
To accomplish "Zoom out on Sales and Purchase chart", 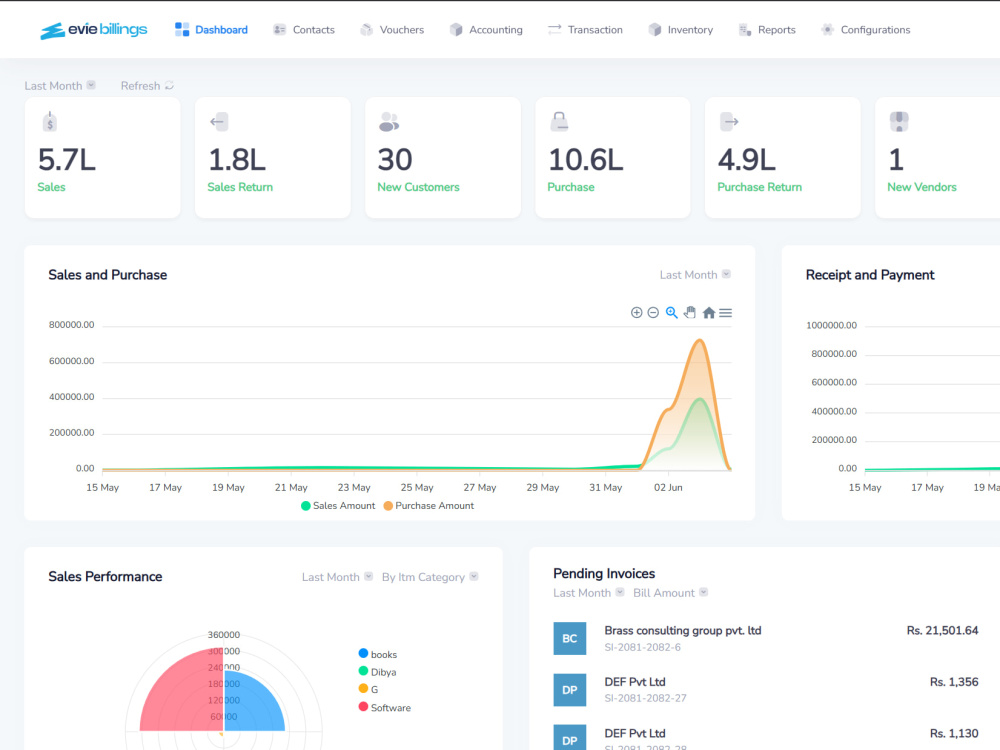I will coord(653,312).
